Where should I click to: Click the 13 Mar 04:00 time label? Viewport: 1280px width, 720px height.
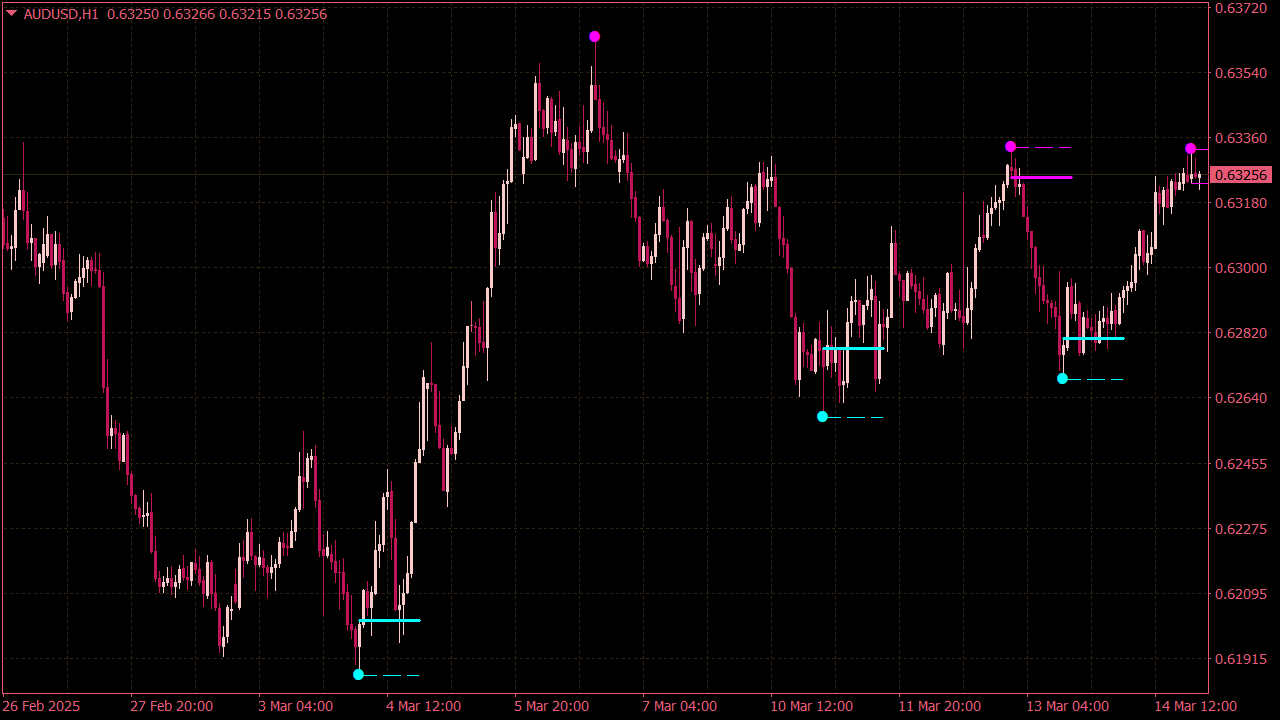point(1068,706)
